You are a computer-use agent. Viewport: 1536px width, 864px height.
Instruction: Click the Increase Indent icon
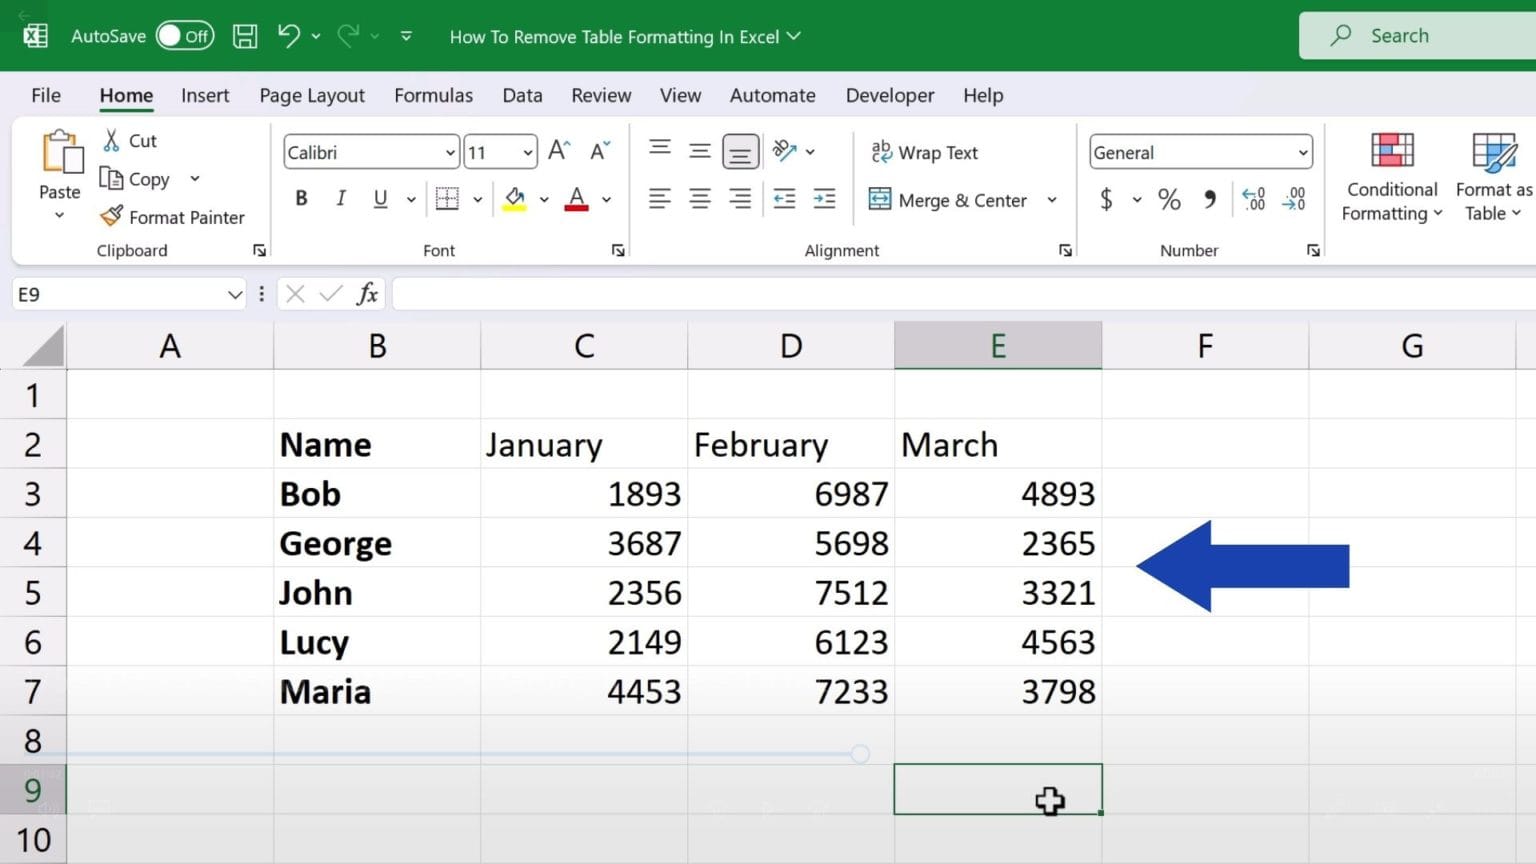(824, 200)
